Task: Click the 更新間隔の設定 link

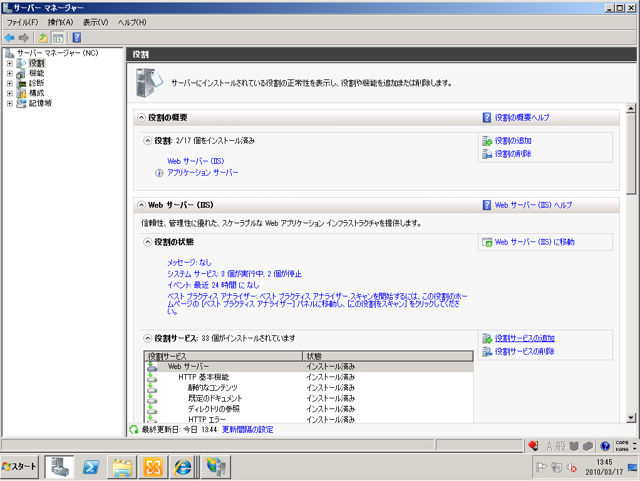Action: 247,430
